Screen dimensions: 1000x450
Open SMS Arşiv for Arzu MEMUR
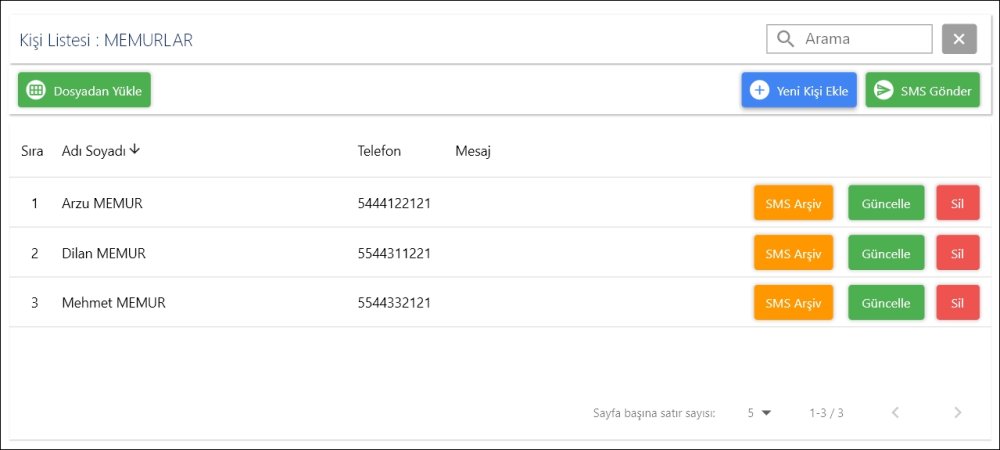(793, 203)
